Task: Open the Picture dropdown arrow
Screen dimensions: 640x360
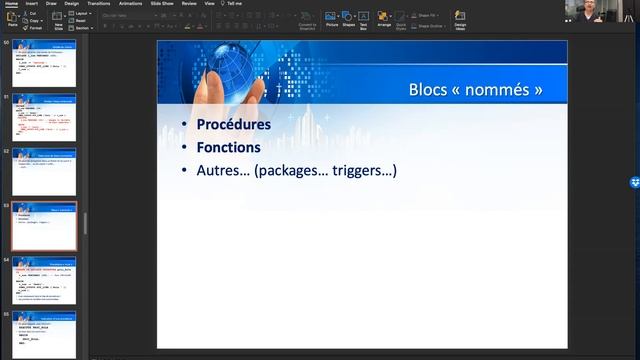Action: point(338,16)
